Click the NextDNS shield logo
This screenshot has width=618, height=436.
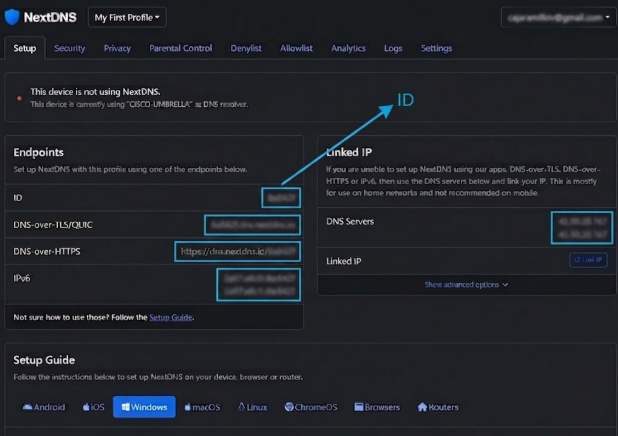point(12,17)
